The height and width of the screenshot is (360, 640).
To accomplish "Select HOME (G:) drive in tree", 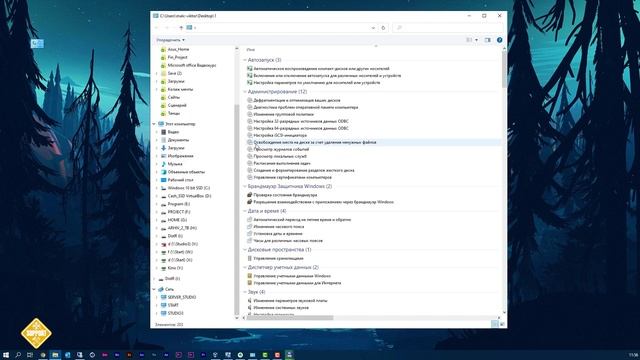I will [x=177, y=220].
